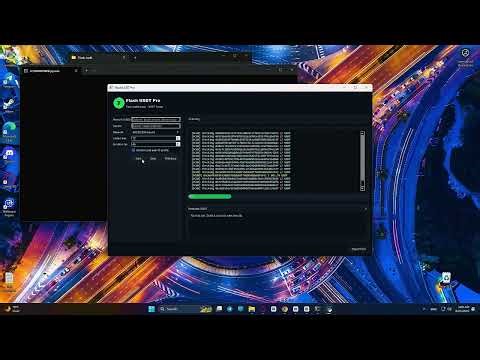Screen dimensions: 480x360
Task: Click the third action button beside Stop
Action: [x=170, y=158]
